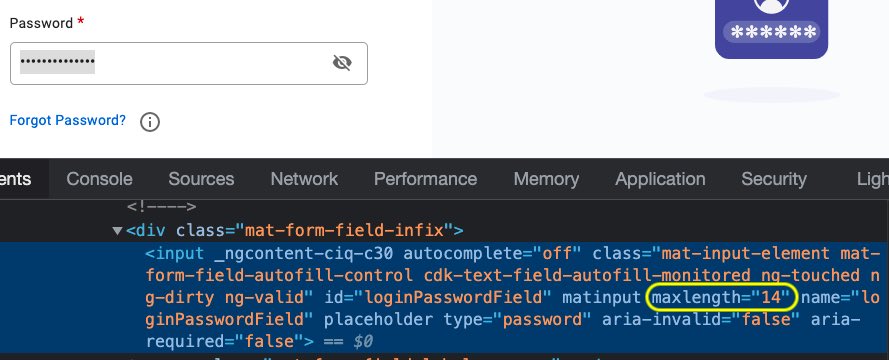Click the Password field label
This screenshot has width=889, height=360.
pyautogui.click(x=41, y=23)
